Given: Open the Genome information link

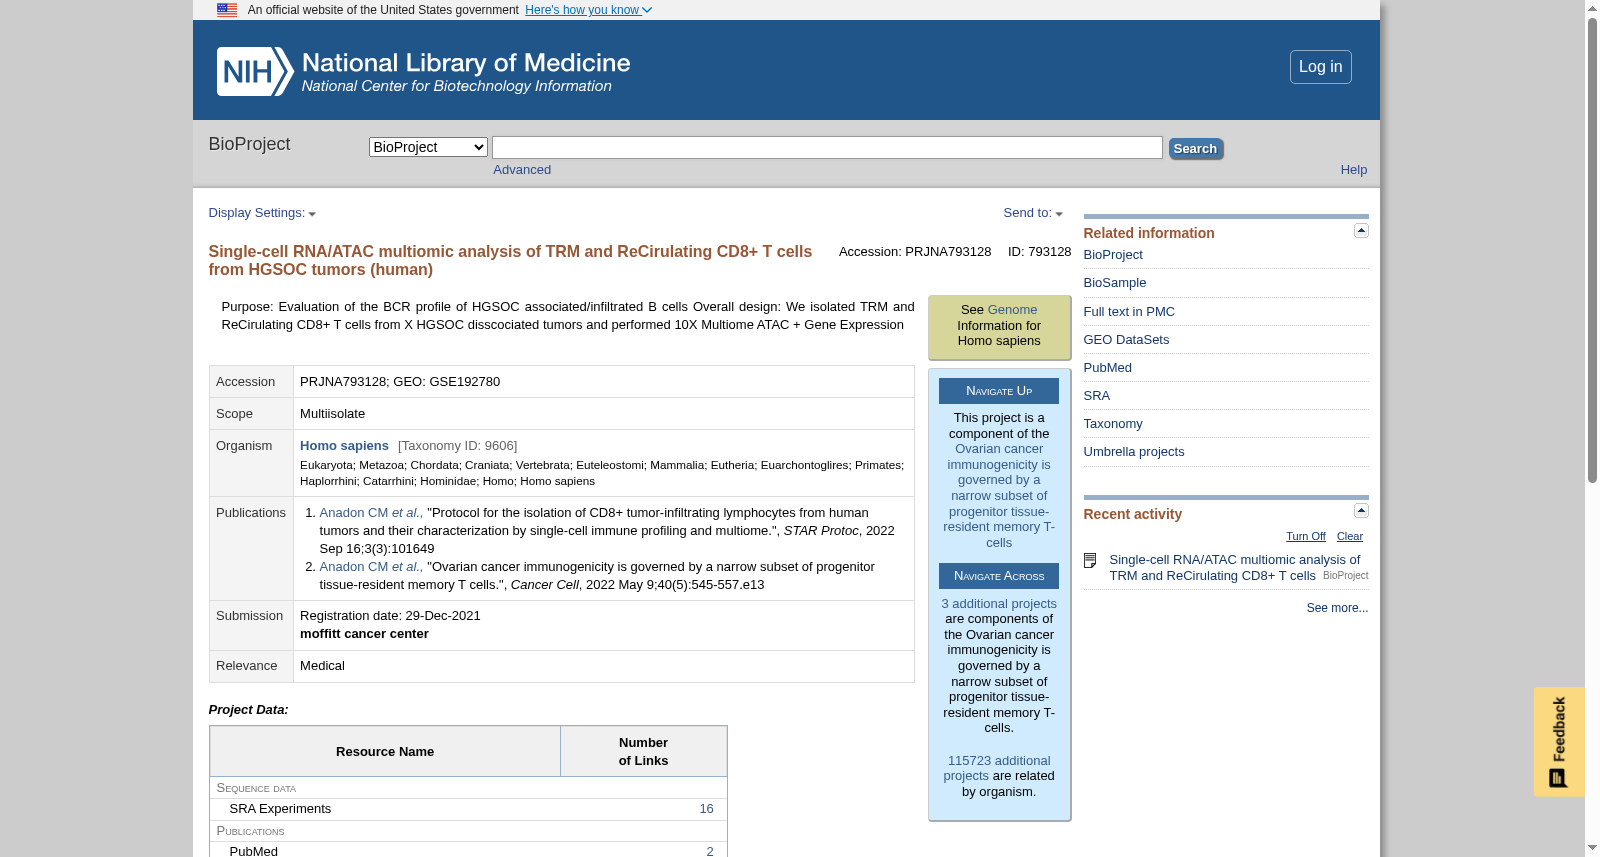Looking at the screenshot, I should point(1012,310).
